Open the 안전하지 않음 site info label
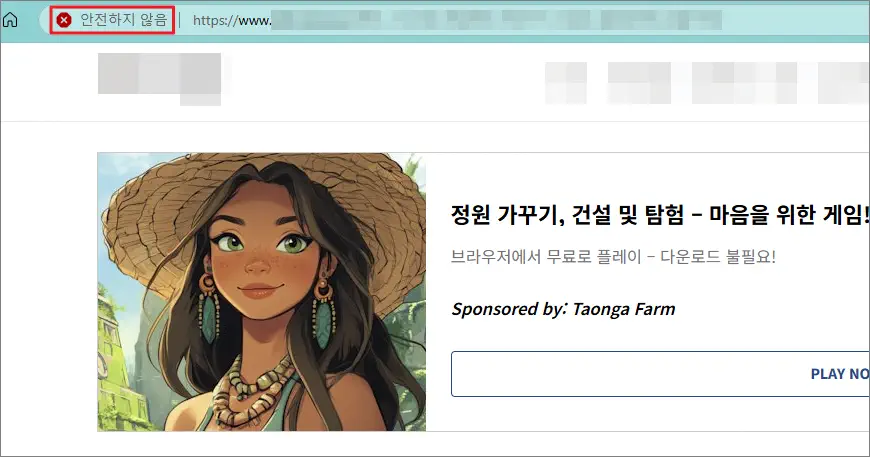 pos(123,20)
